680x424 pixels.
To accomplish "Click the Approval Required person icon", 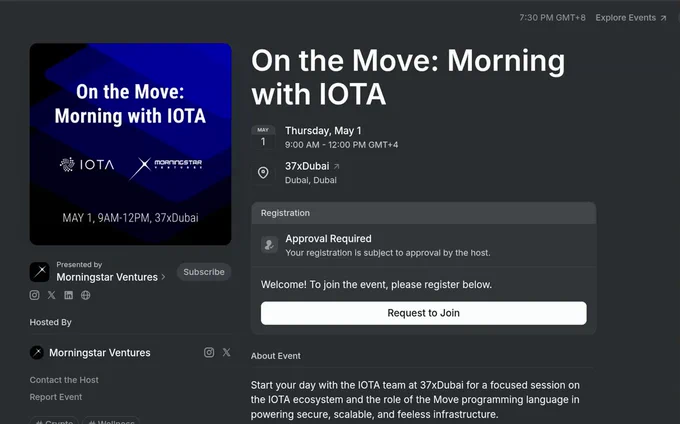I will coord(269,245).
